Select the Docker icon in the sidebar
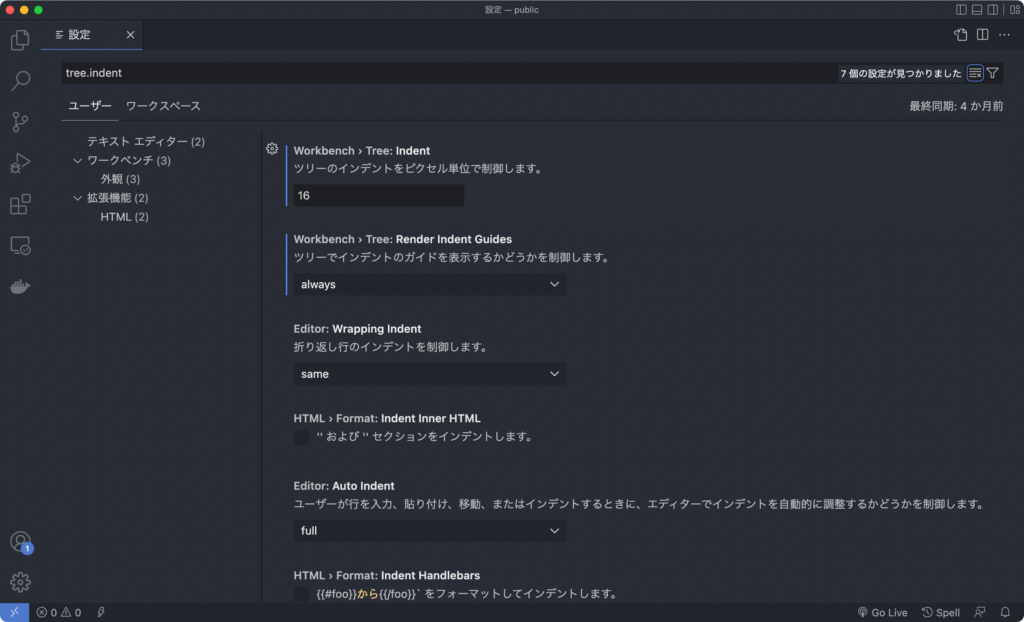 point(20,286)
